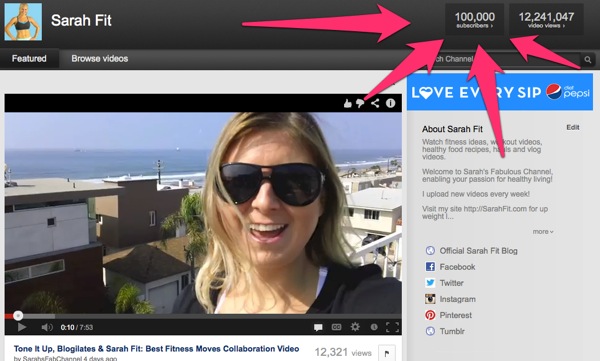Toggle annotations speech bubble icon
Viewport: 600px width, 361px height.
click(x=318, y=327)
